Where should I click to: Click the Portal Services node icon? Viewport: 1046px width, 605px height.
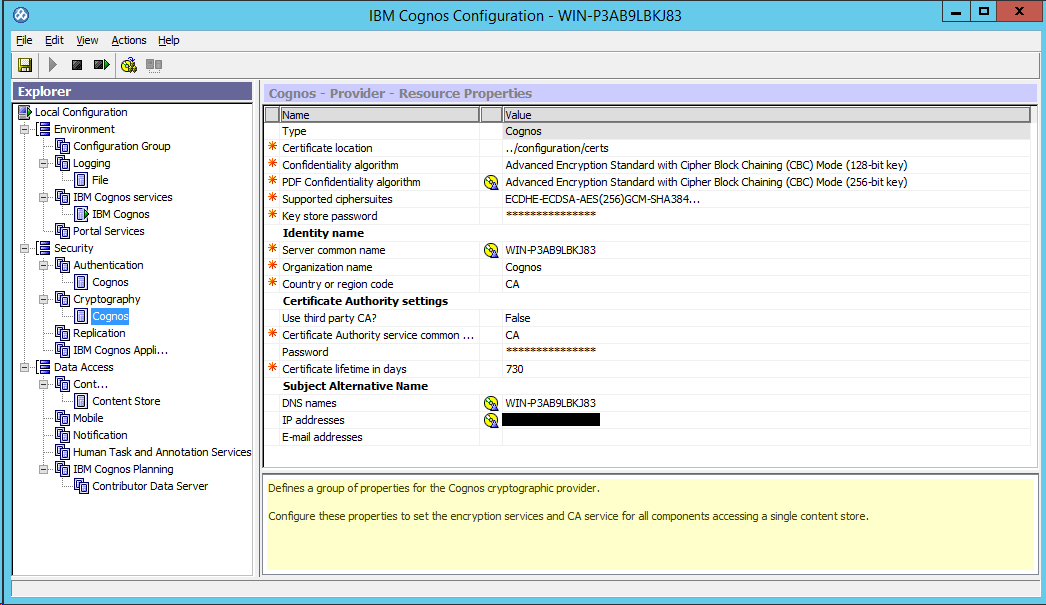tap(63, 231)
